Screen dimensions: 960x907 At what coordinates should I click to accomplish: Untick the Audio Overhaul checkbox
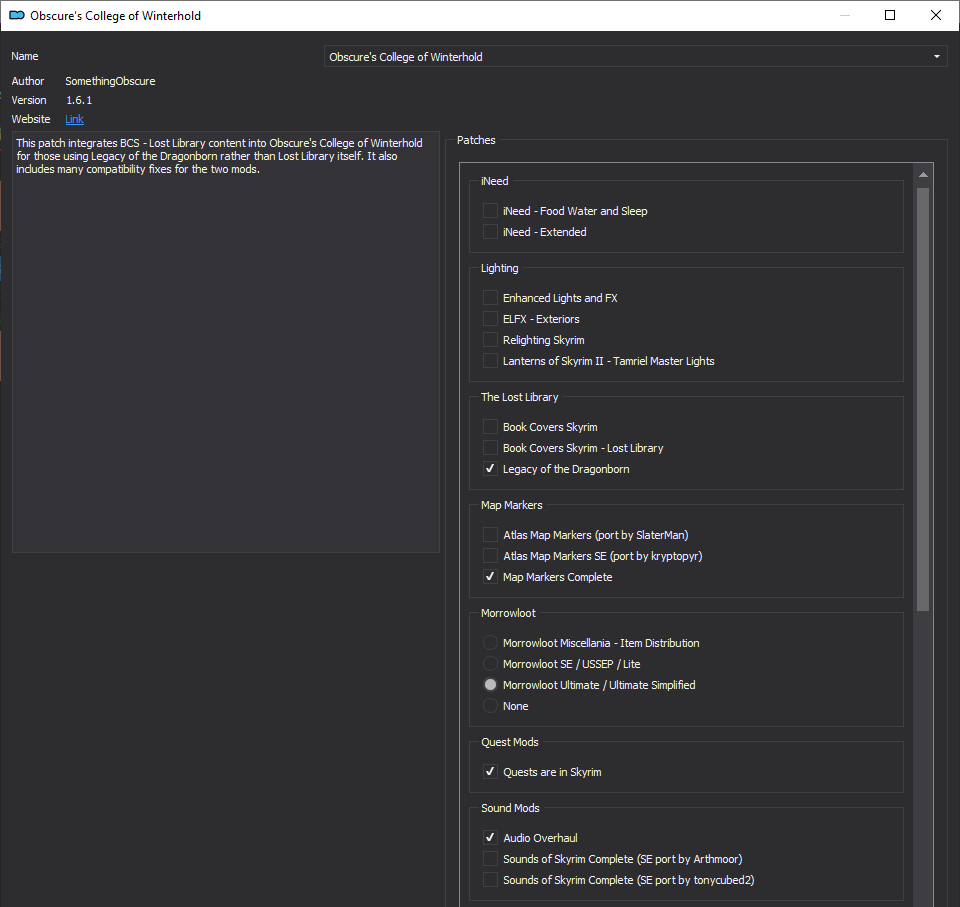click(x=490, y=837)
